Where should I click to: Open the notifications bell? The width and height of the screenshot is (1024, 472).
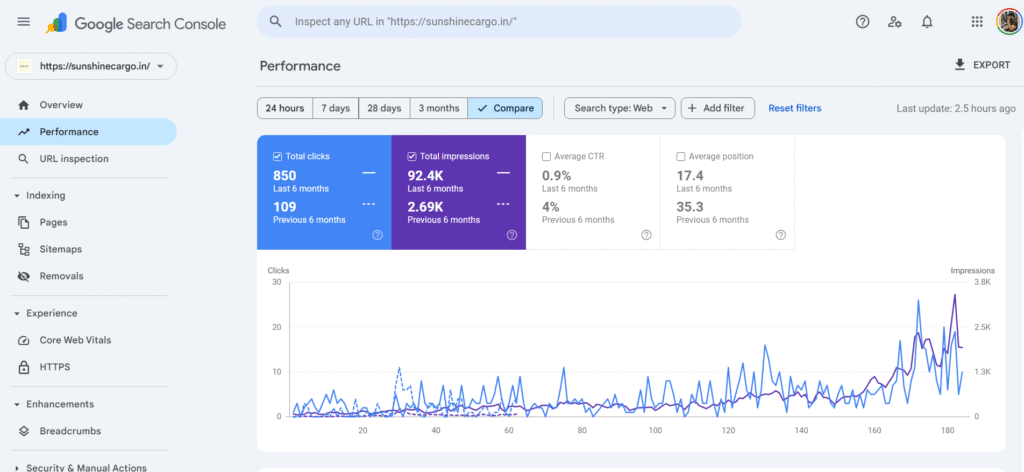(927, 22)
